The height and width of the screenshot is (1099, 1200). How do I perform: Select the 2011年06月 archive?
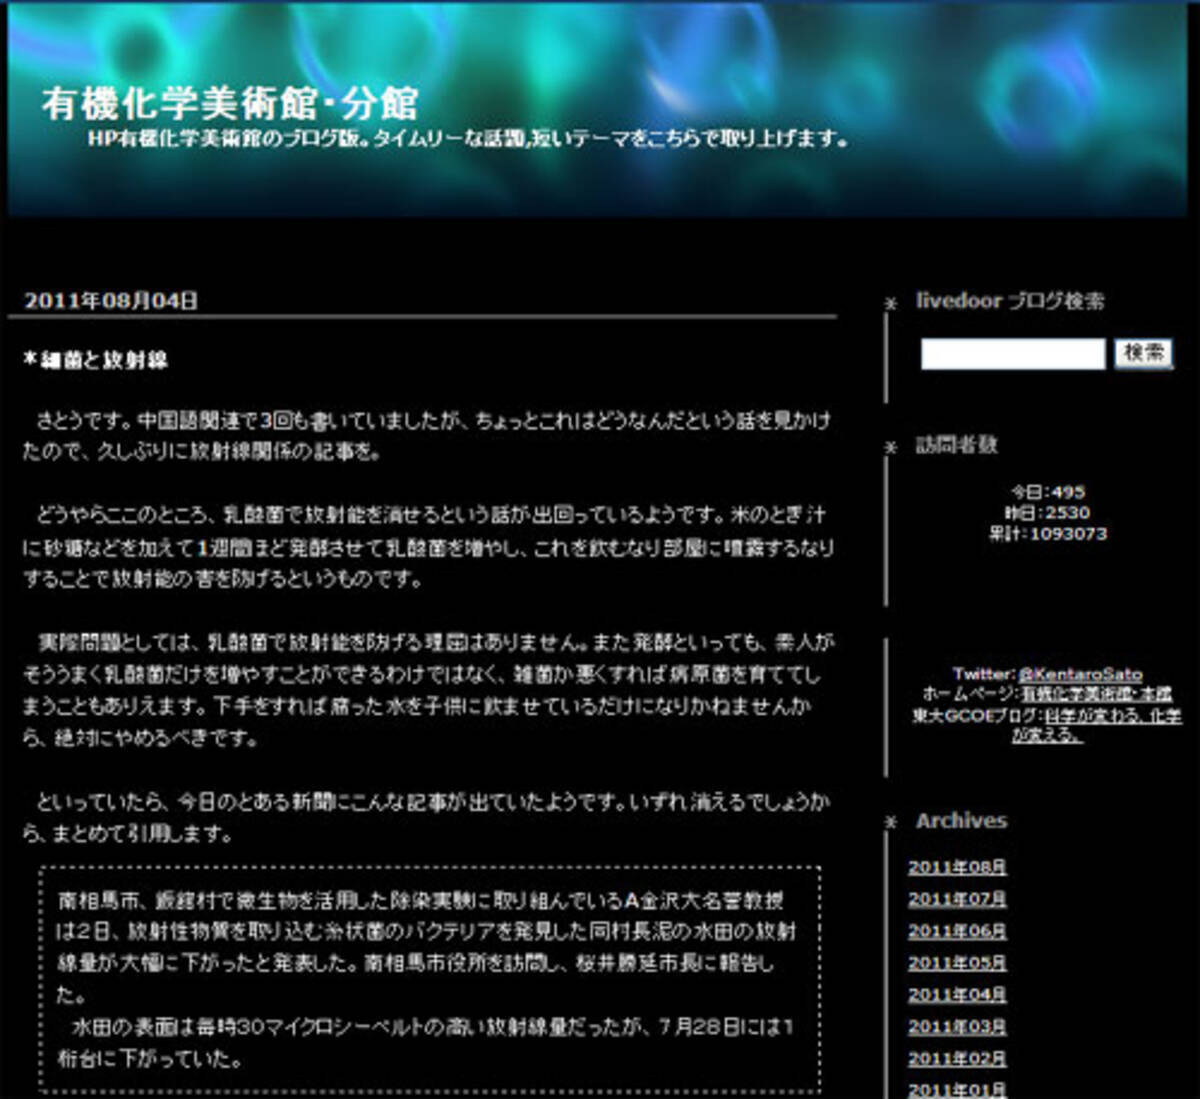coord(957,931)
